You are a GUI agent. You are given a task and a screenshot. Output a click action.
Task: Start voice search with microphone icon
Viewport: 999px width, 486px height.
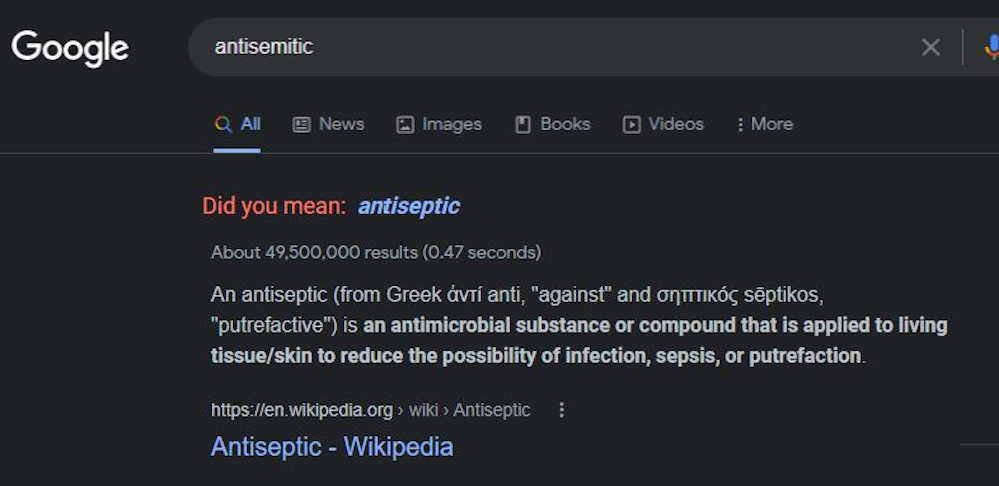[x=990, y=47]
